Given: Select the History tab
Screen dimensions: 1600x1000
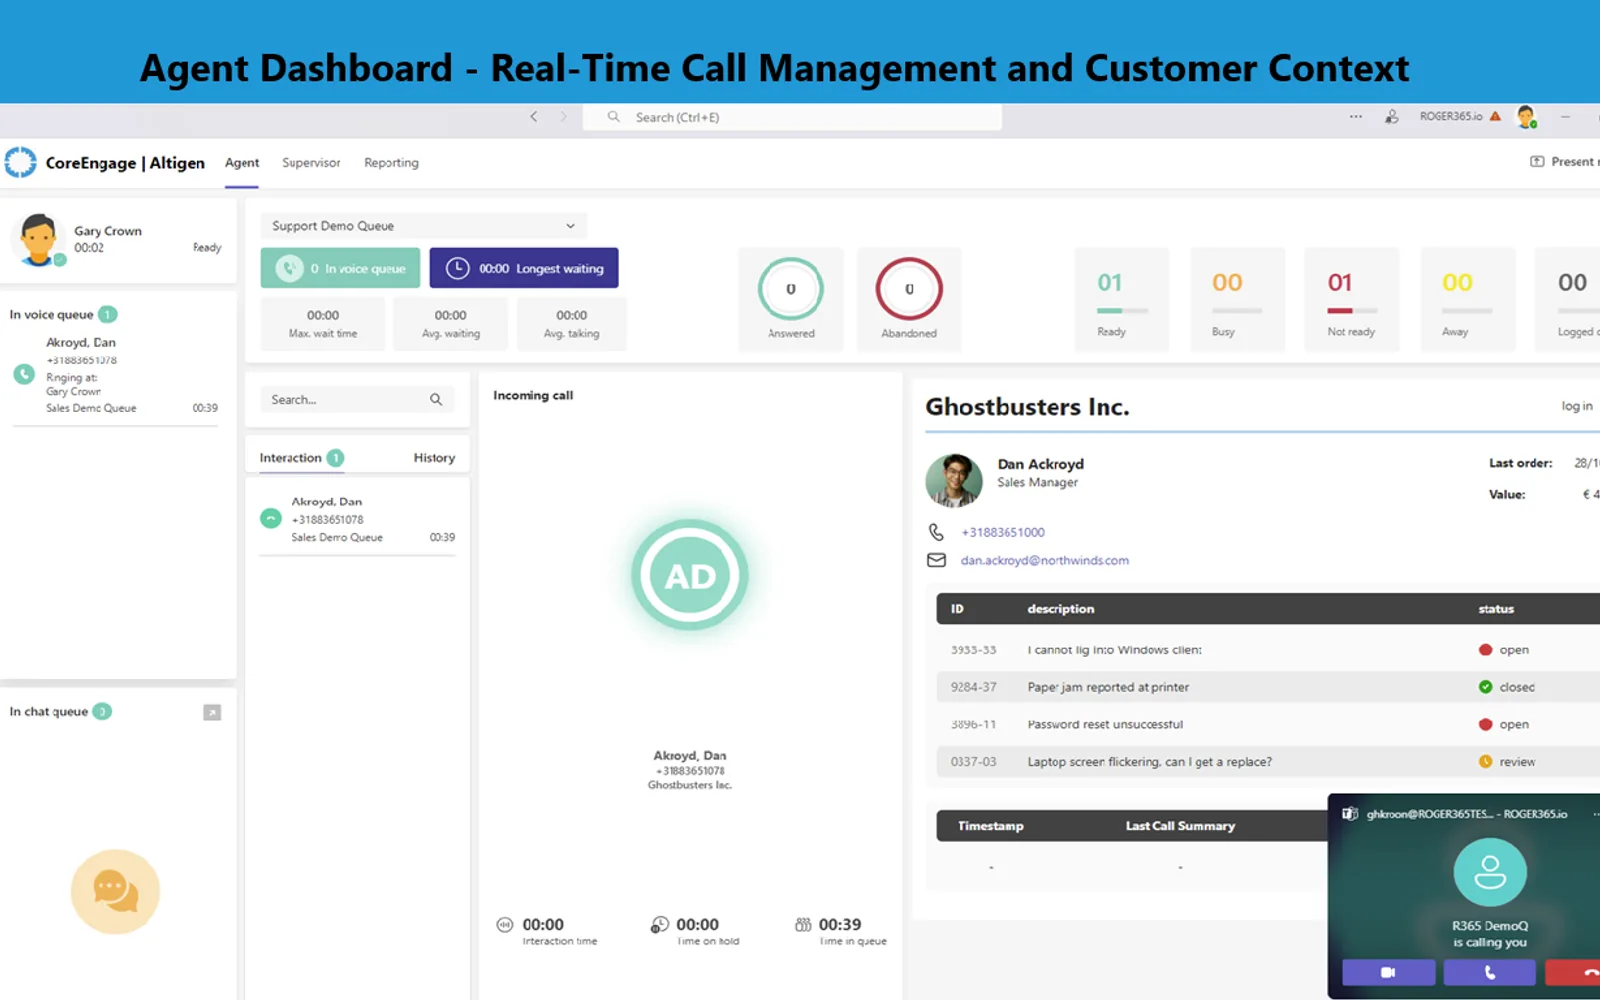Looking at the screenshot, I should (434, 458).
